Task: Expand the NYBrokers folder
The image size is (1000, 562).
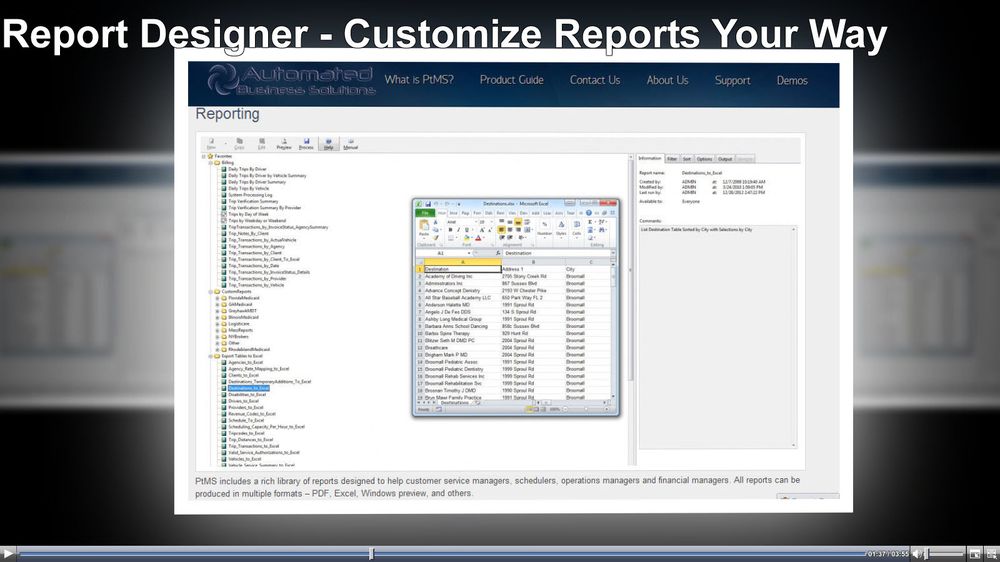Action: pyautogui.click(x=217, y=337)
